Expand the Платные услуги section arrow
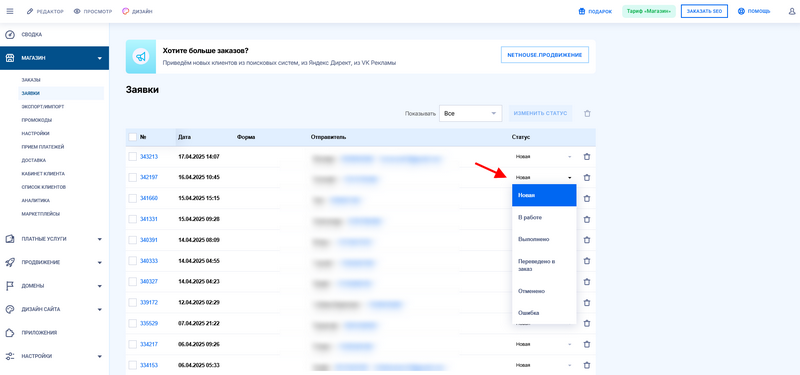Screen dimensions: 800x375 point(100,239)
